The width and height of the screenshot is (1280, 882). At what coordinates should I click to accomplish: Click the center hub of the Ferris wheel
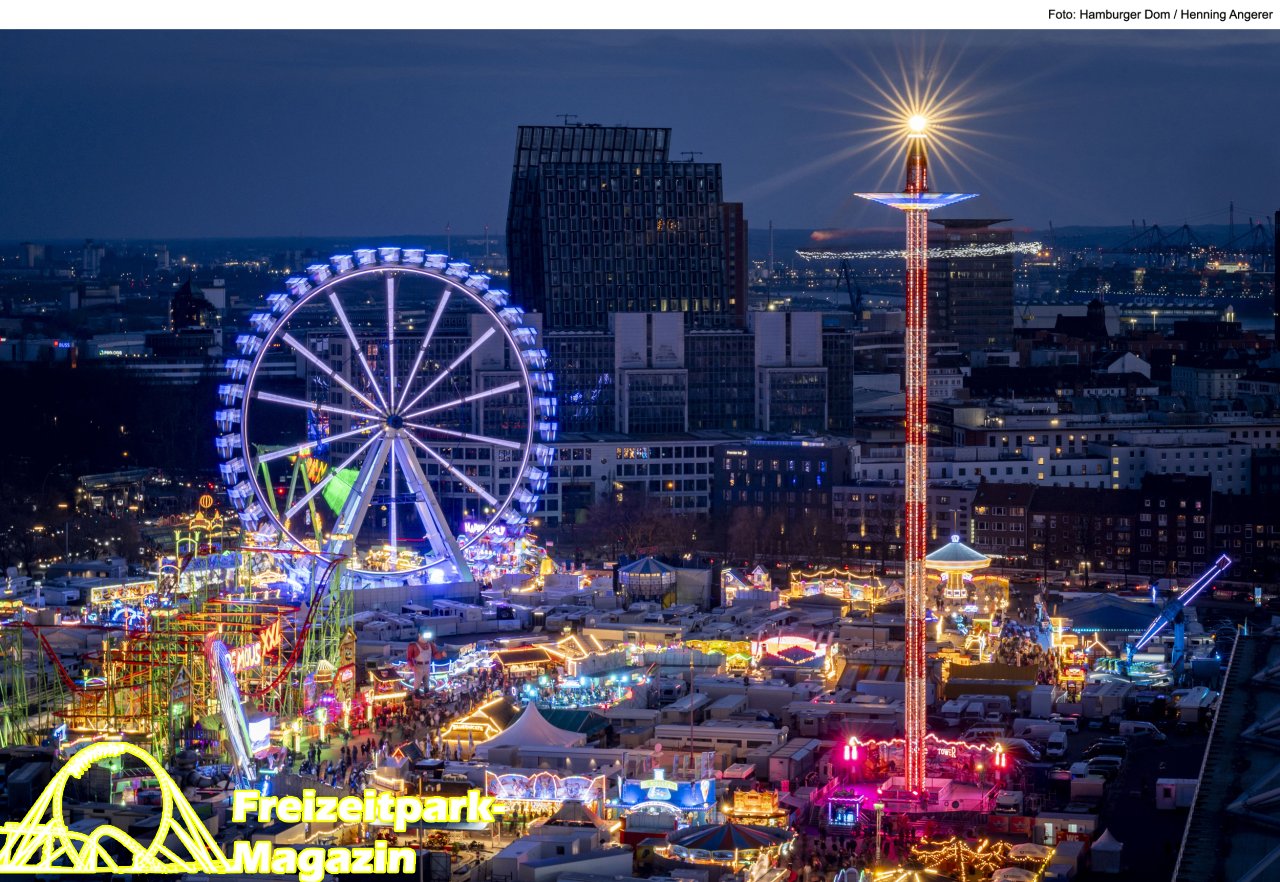[390, 418]
